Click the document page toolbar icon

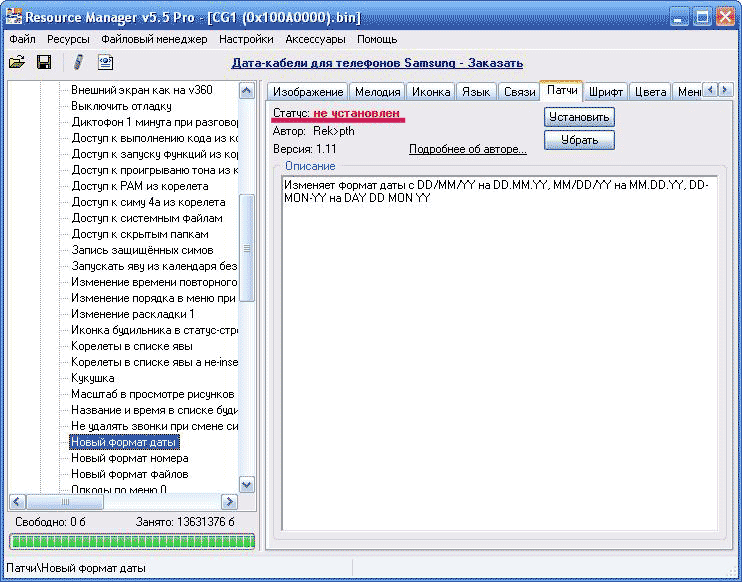pos(105,62)
